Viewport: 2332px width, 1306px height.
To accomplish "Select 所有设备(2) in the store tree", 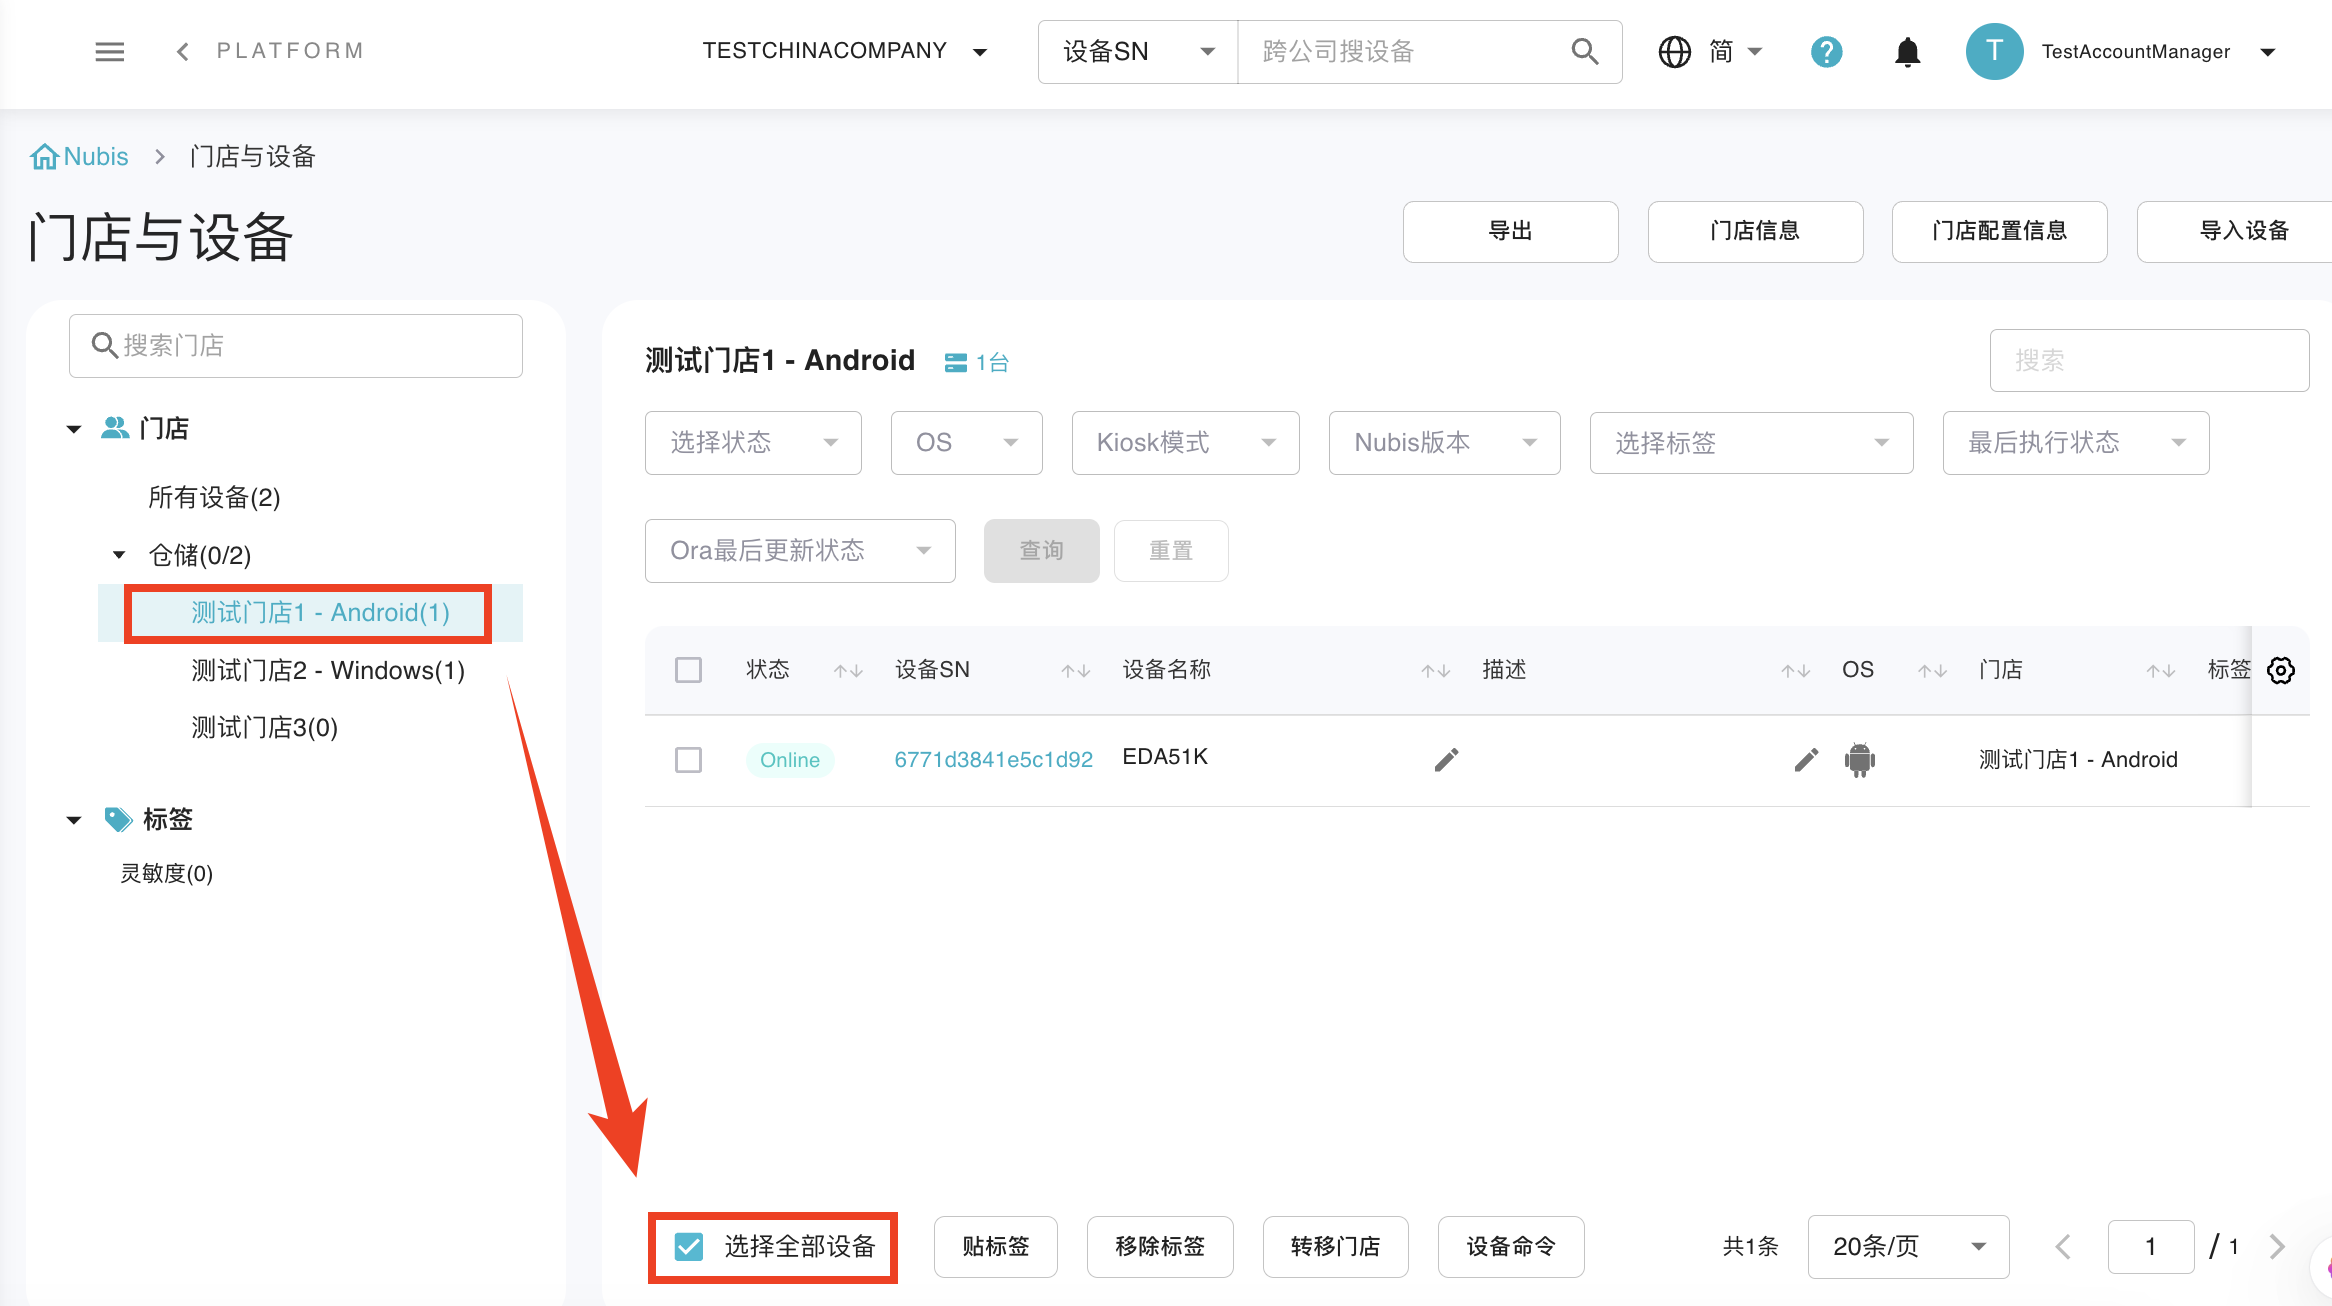I will click(x=214, y=497).
